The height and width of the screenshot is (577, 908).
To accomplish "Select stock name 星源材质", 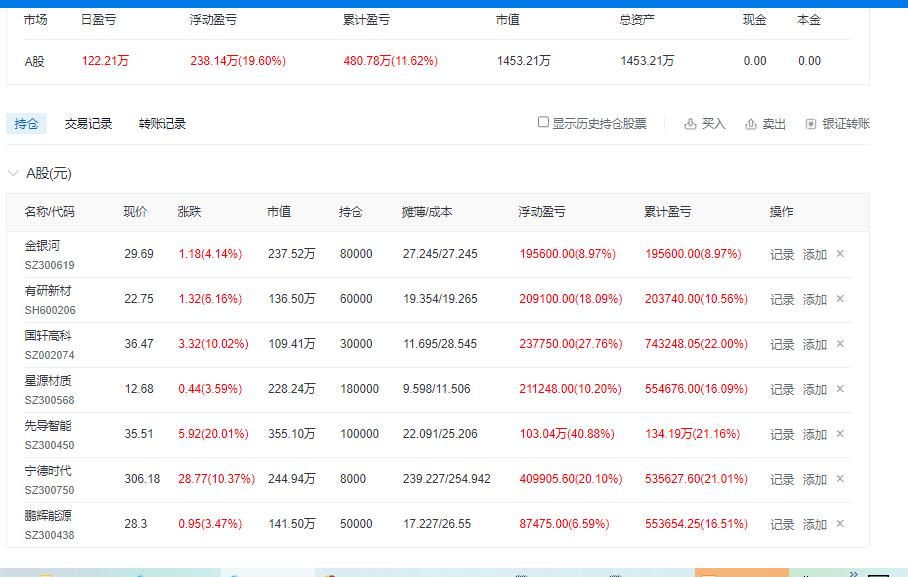I will [47, 381].
